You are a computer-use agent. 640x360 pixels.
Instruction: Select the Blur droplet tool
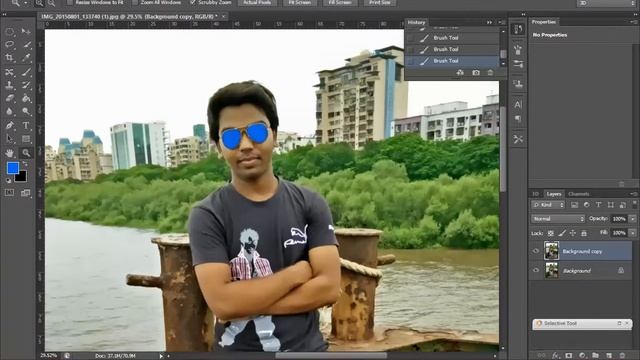pyautogui.click(x=9, y=111)
